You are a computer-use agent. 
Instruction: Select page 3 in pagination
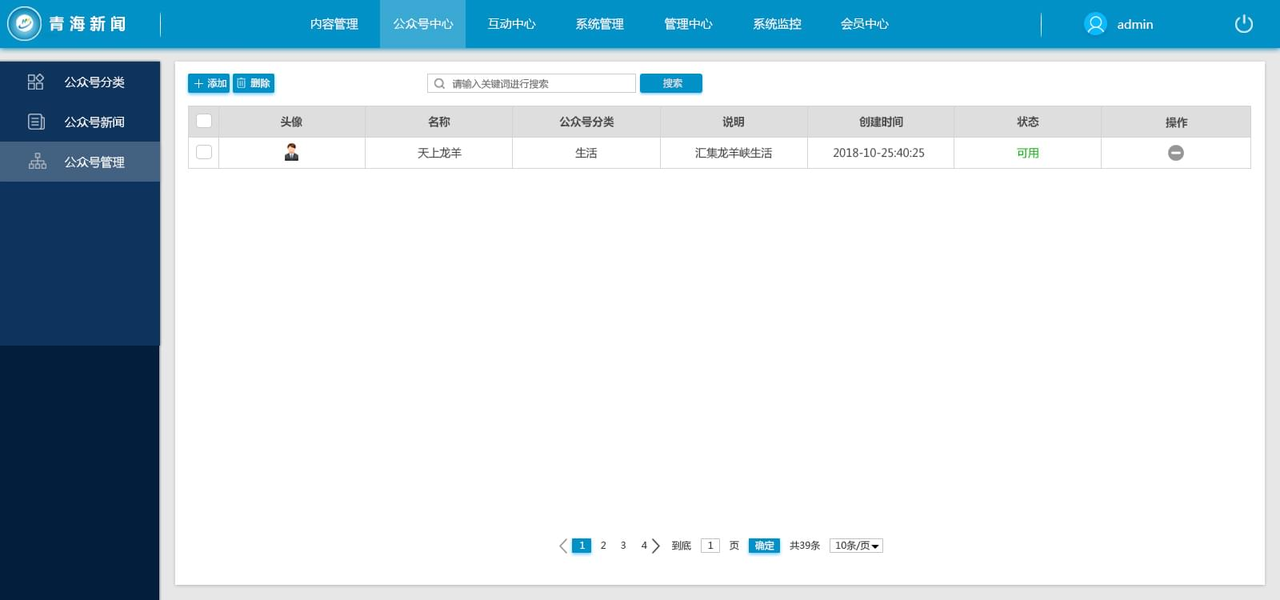(x=623, y=546)
